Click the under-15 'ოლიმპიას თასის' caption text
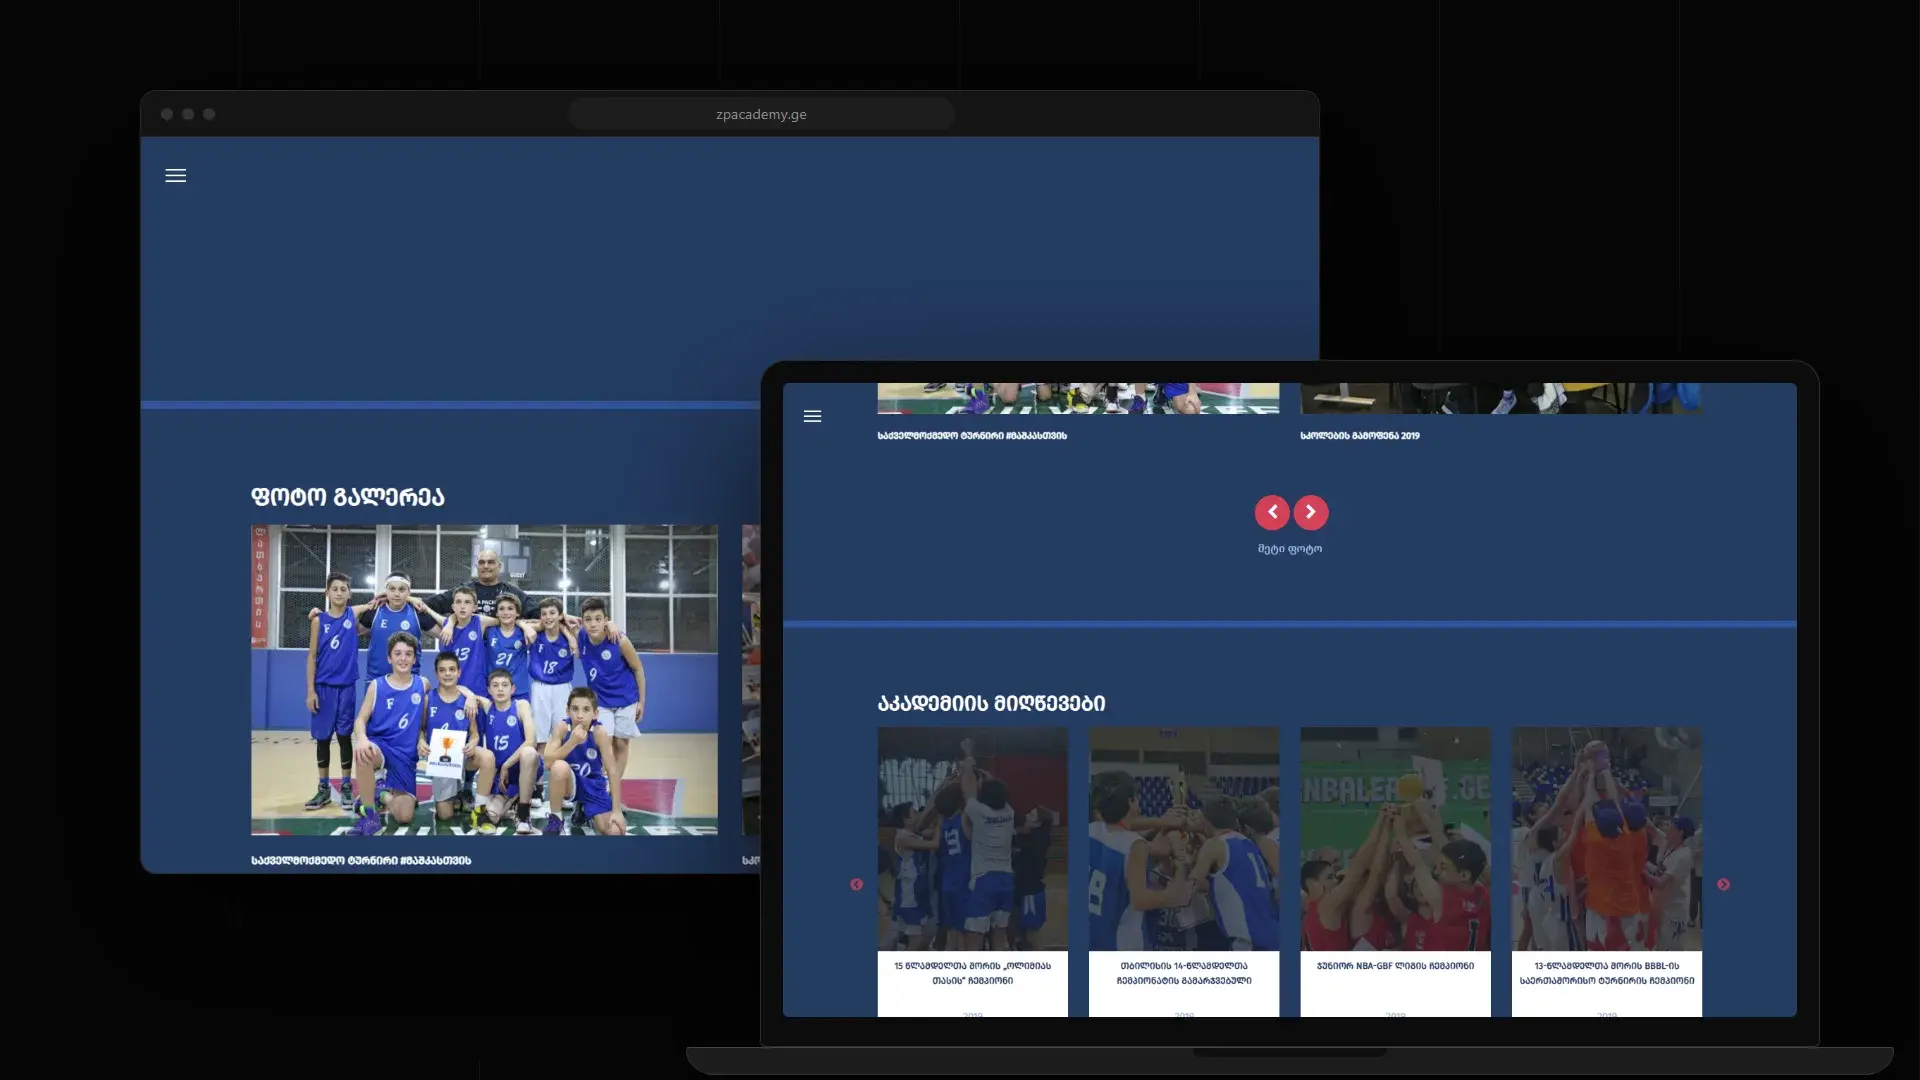The width and height of the screenshot is (1920, 1080). (x=973, y=973)
